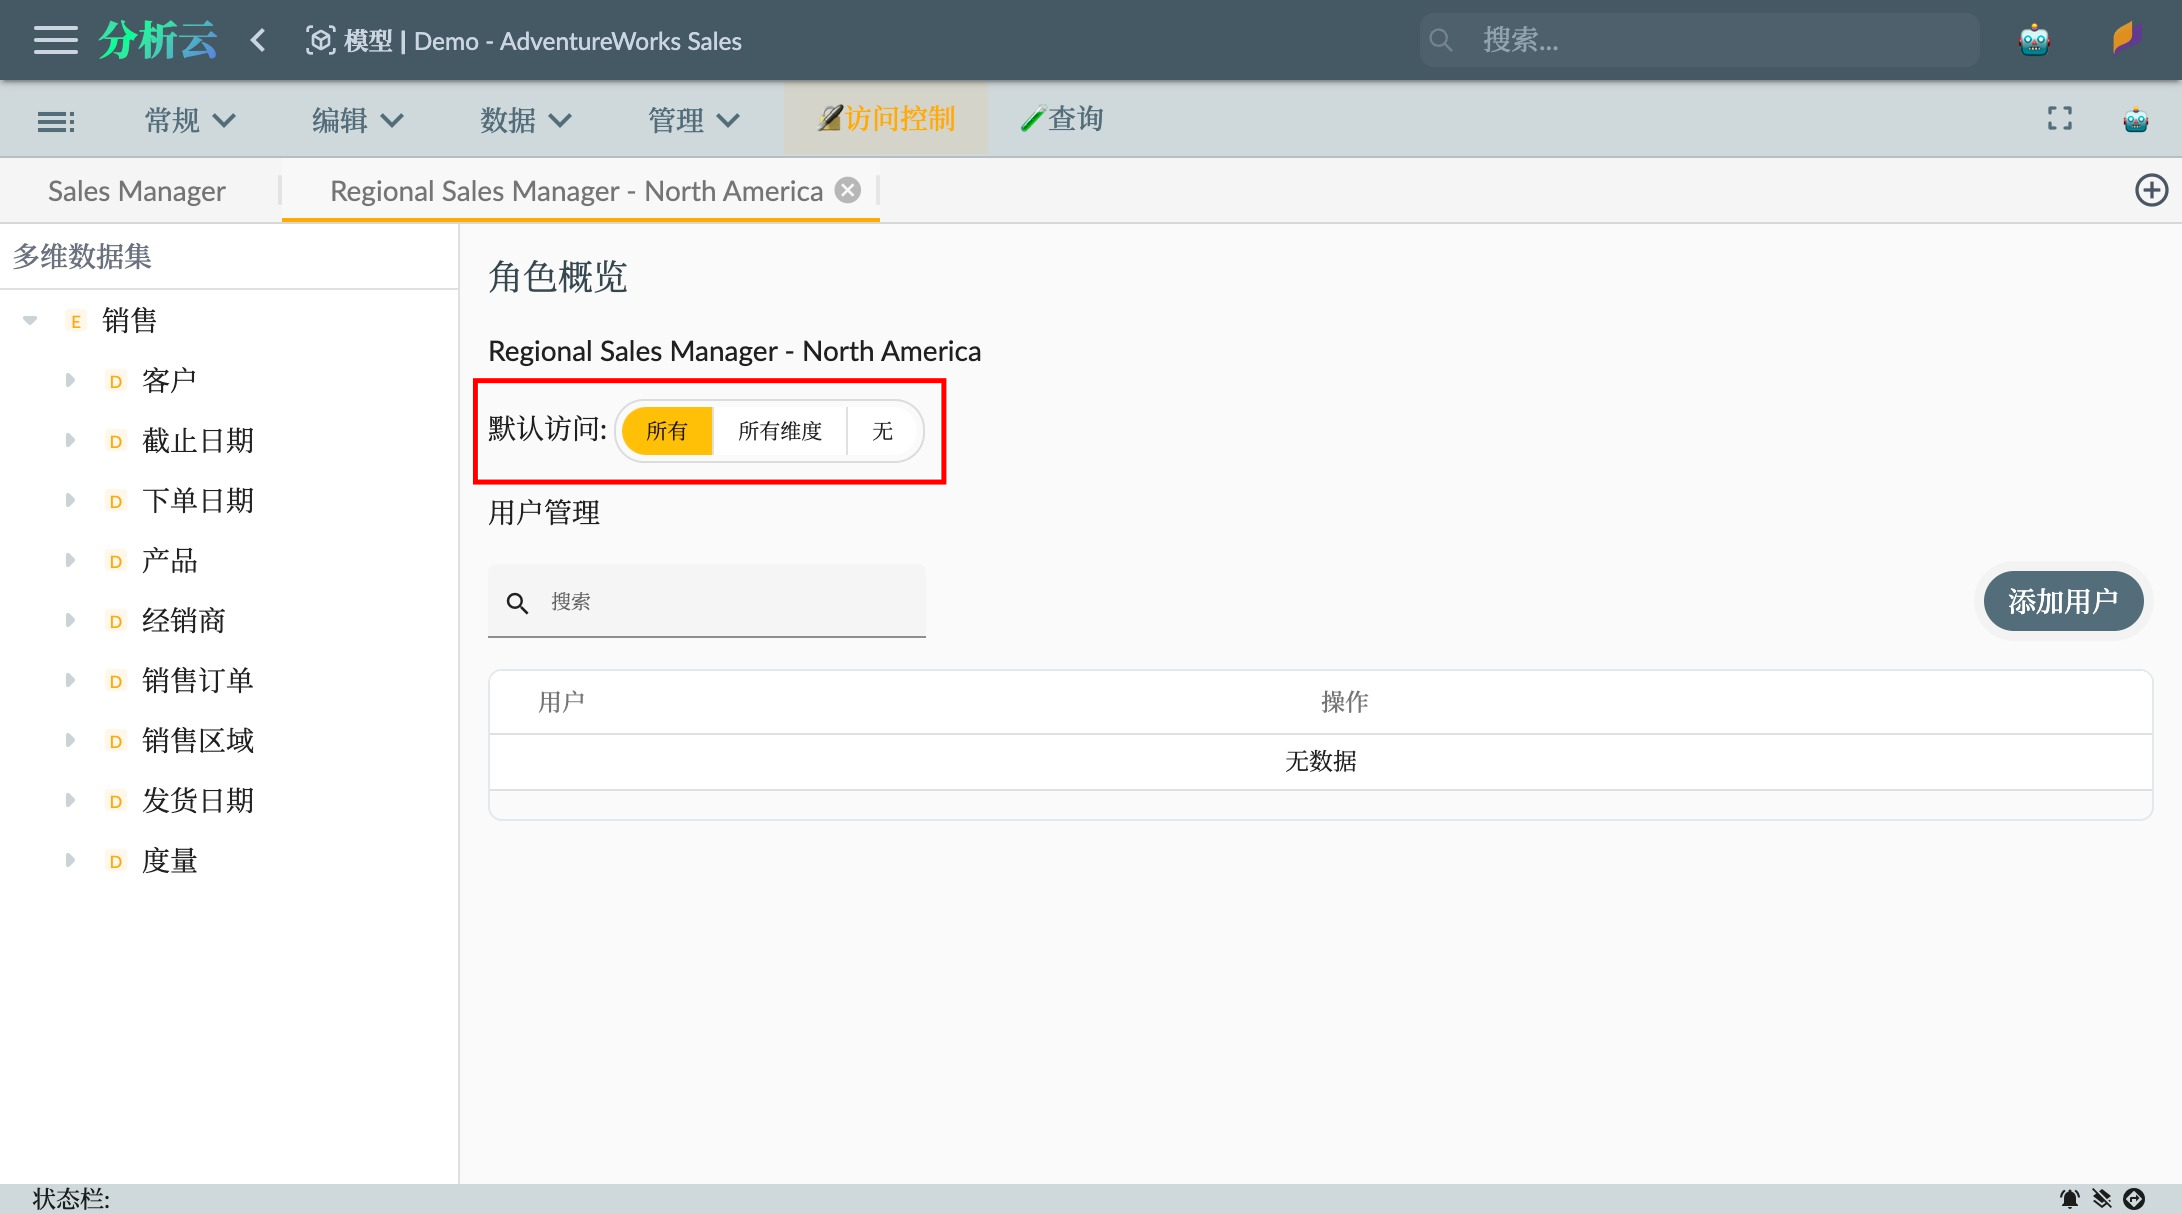Select 所有 (All) default access toggle
Image resolution: width=2182 pixels, height=1214 pixels.
pyautogui.click(x=667, y=431)
